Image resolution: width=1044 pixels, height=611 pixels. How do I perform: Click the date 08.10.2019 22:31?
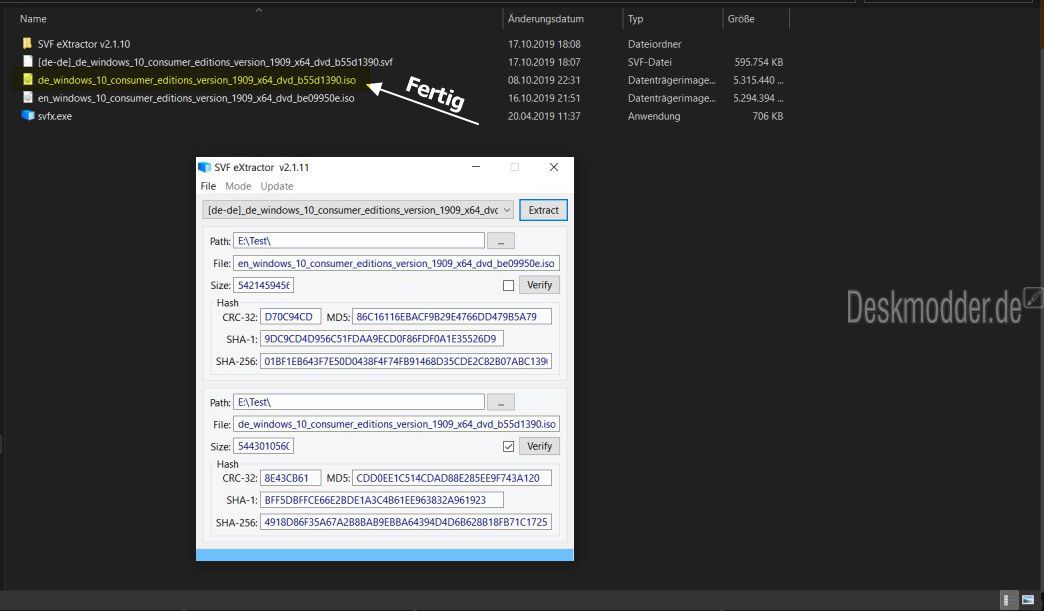tap(544, 80)
